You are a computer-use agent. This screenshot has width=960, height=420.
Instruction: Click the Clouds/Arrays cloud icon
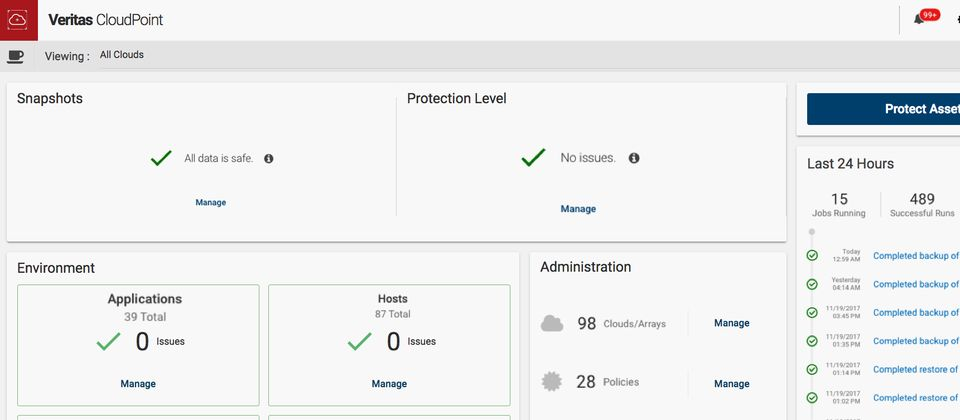point(552,323)
